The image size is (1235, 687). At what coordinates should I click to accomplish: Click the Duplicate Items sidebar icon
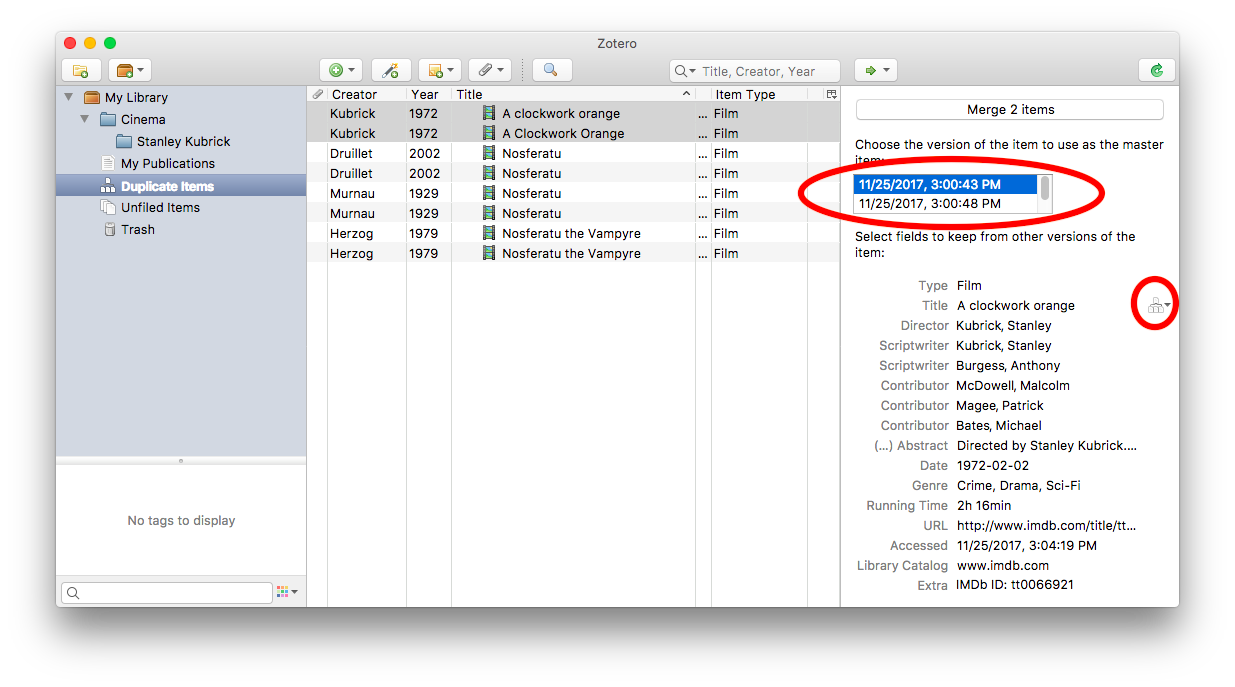pos(109,186)
